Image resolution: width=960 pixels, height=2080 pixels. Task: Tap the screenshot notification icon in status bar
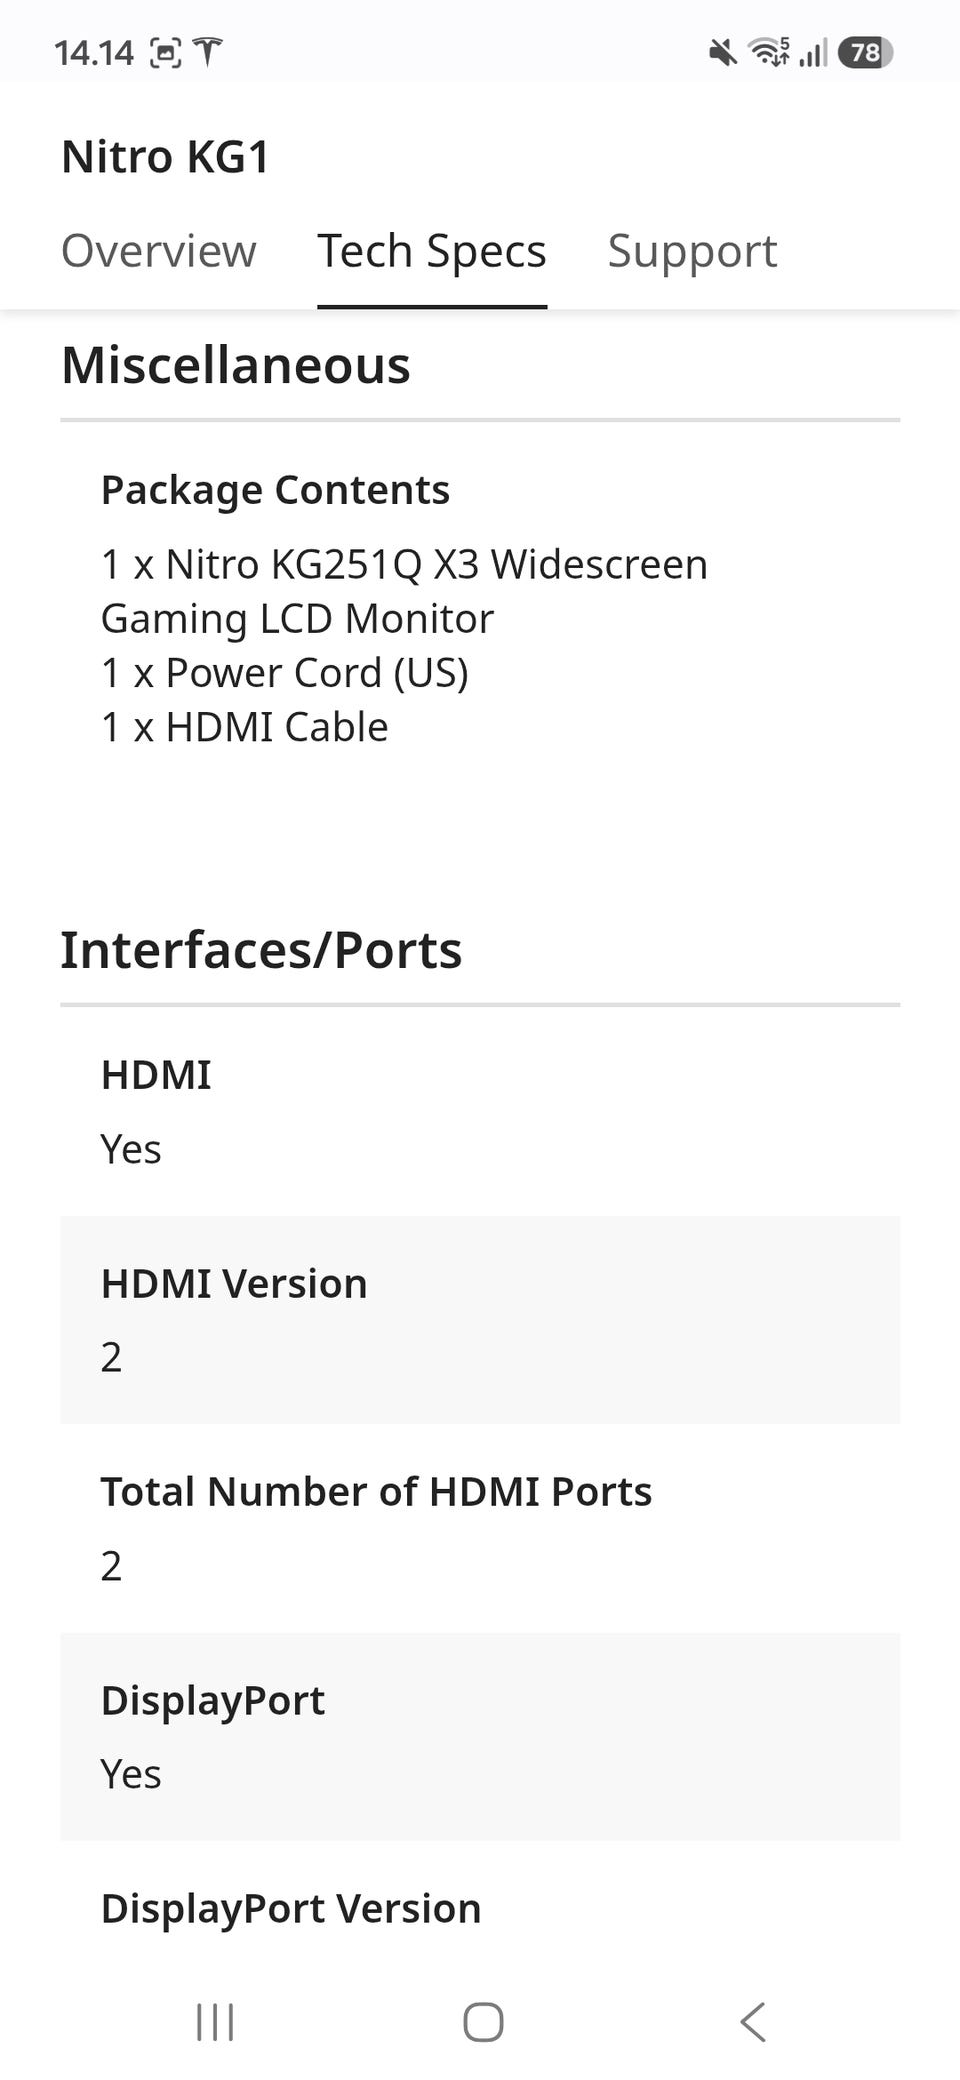tap(166, 52)
